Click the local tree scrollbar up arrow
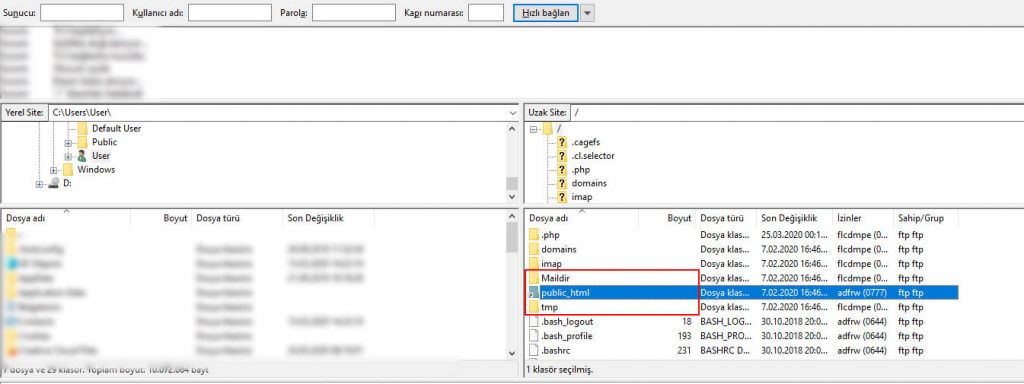 pyautogui.click(x=513, y=128)
